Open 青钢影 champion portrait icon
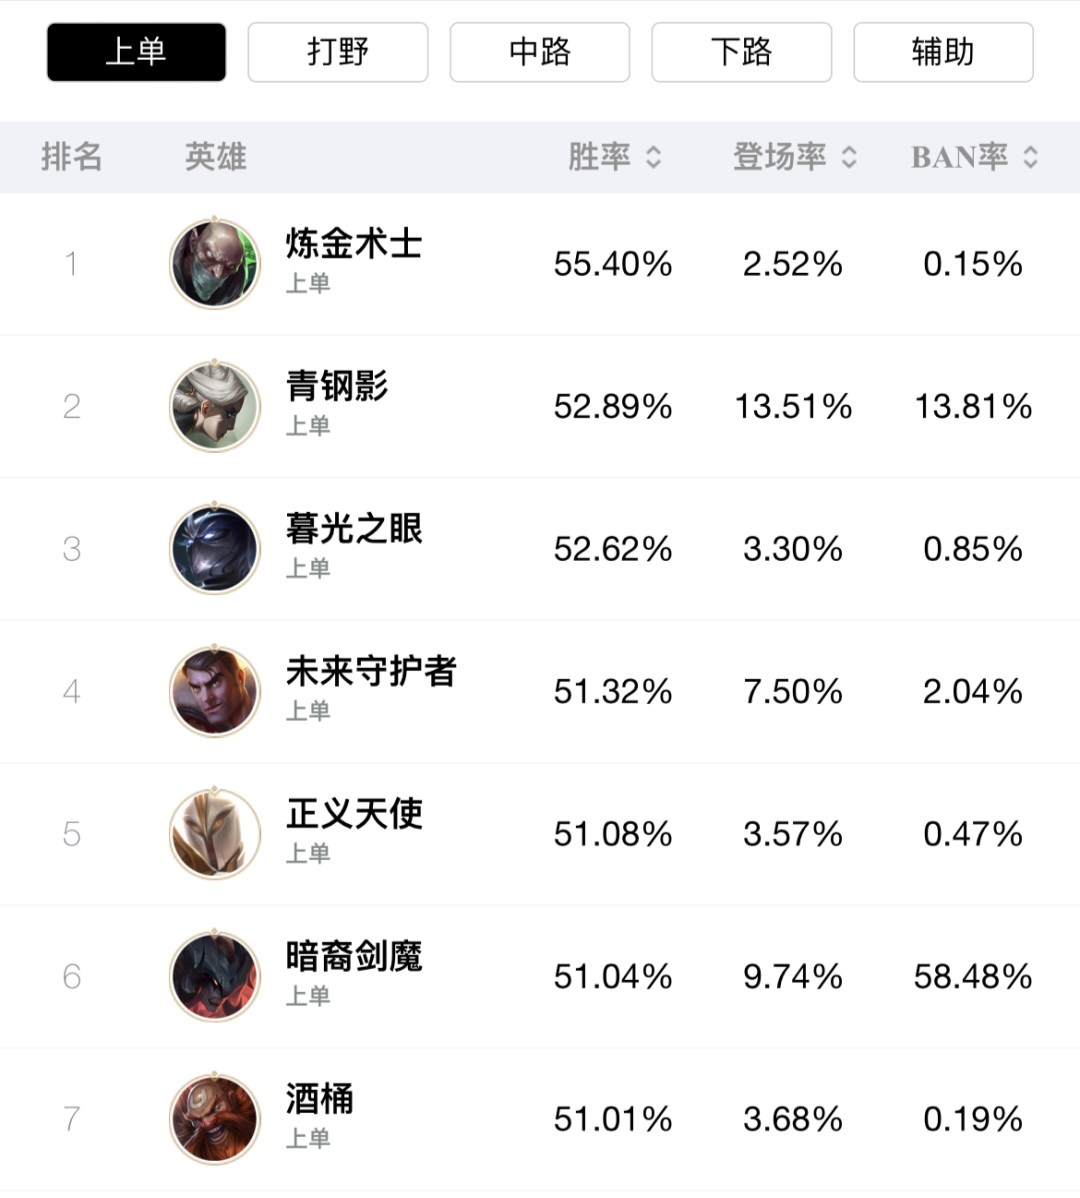The width and height of the screenshot is (1080, 1198). 215,406
